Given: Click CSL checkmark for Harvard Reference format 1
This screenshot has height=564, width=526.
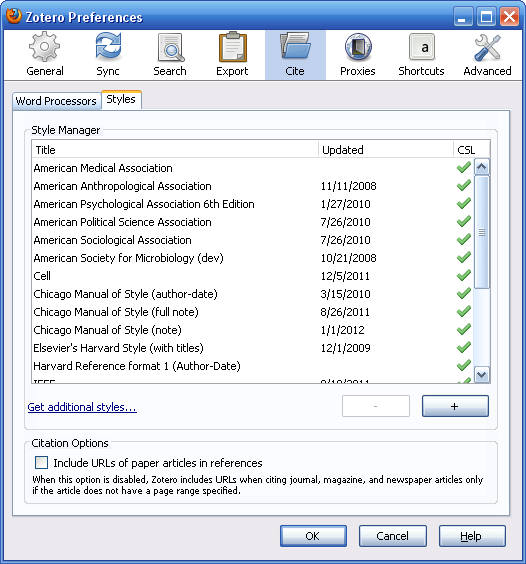Looking at the screenshot, I should (463, 365).
